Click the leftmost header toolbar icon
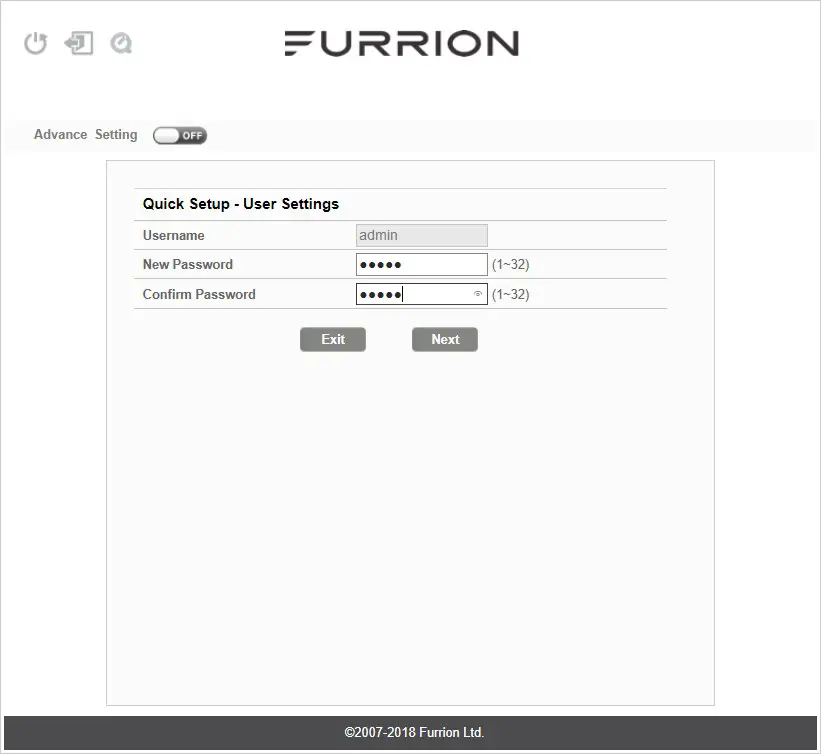Viewport: 821px width, 754px height. tap(35, 43)
